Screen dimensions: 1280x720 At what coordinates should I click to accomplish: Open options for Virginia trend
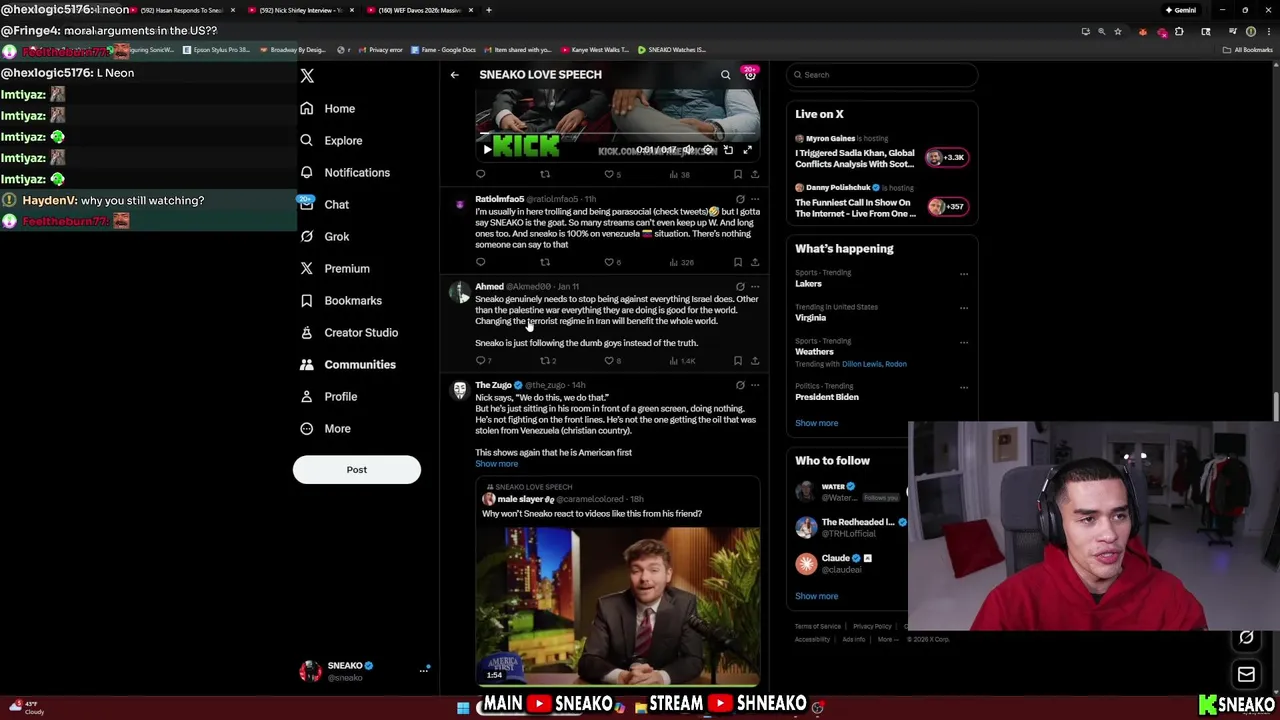[x=964, y=307]
